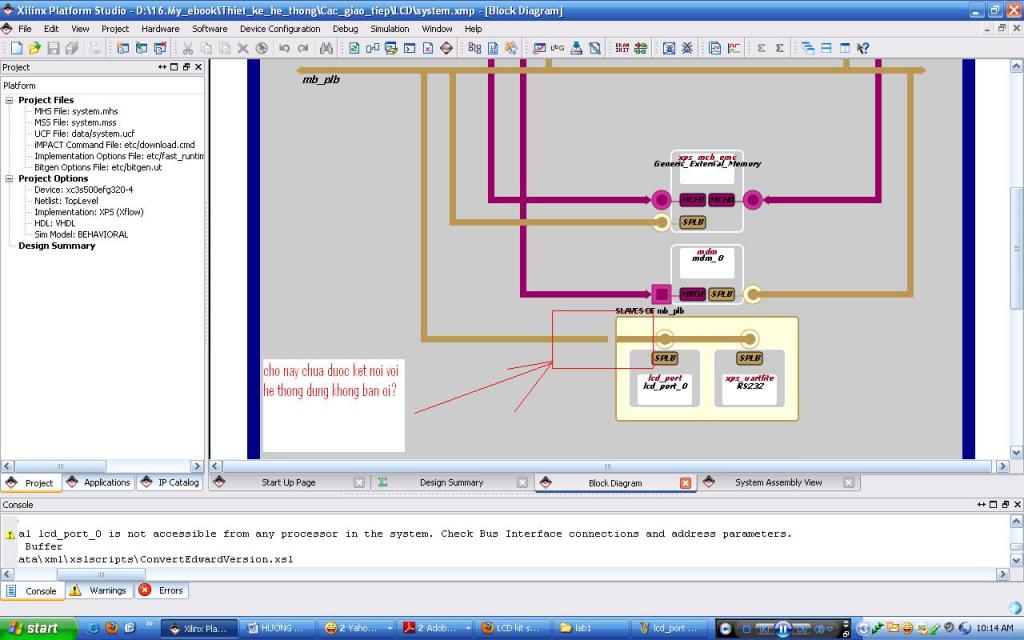Click the New Project toolbar icon

pos(16,48)
